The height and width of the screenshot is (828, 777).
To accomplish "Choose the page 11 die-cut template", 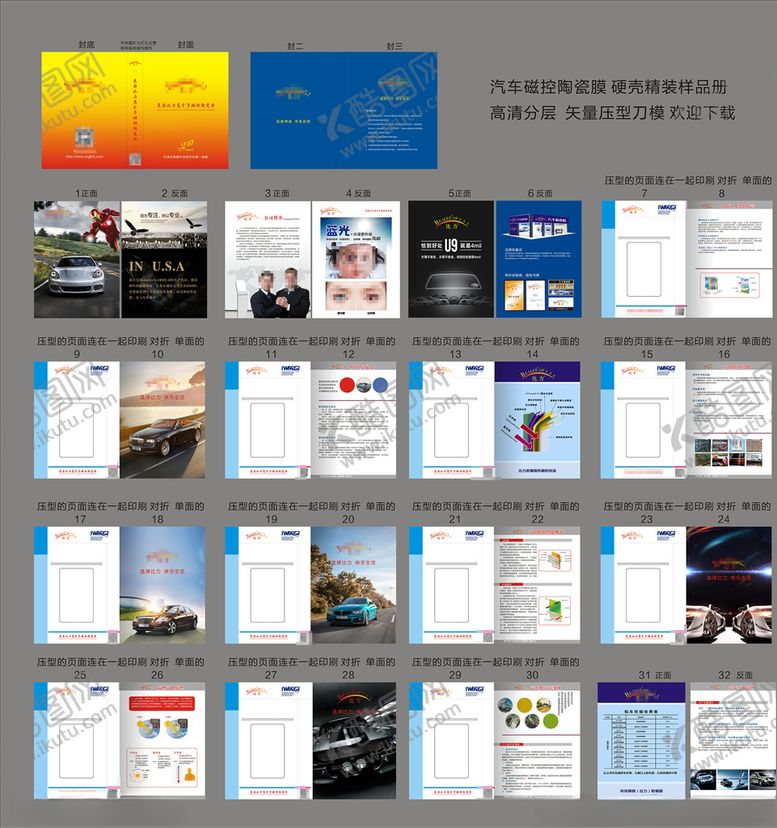I will [x=268, y=420].
